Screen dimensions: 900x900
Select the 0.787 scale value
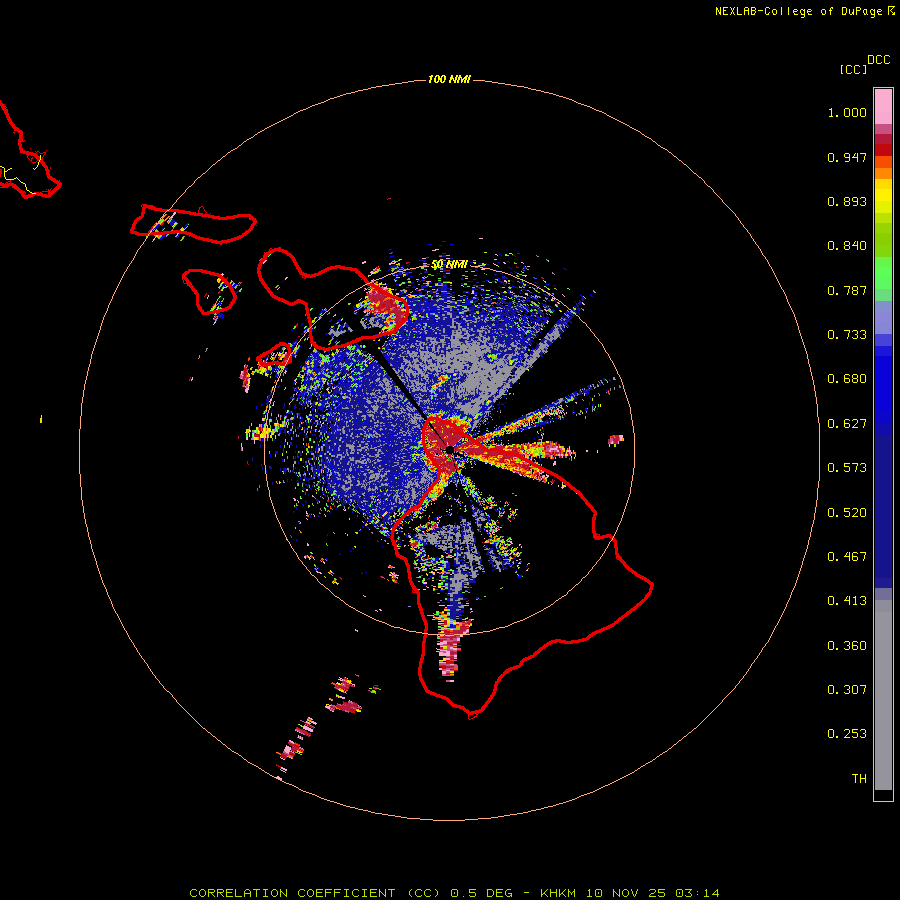847,290
